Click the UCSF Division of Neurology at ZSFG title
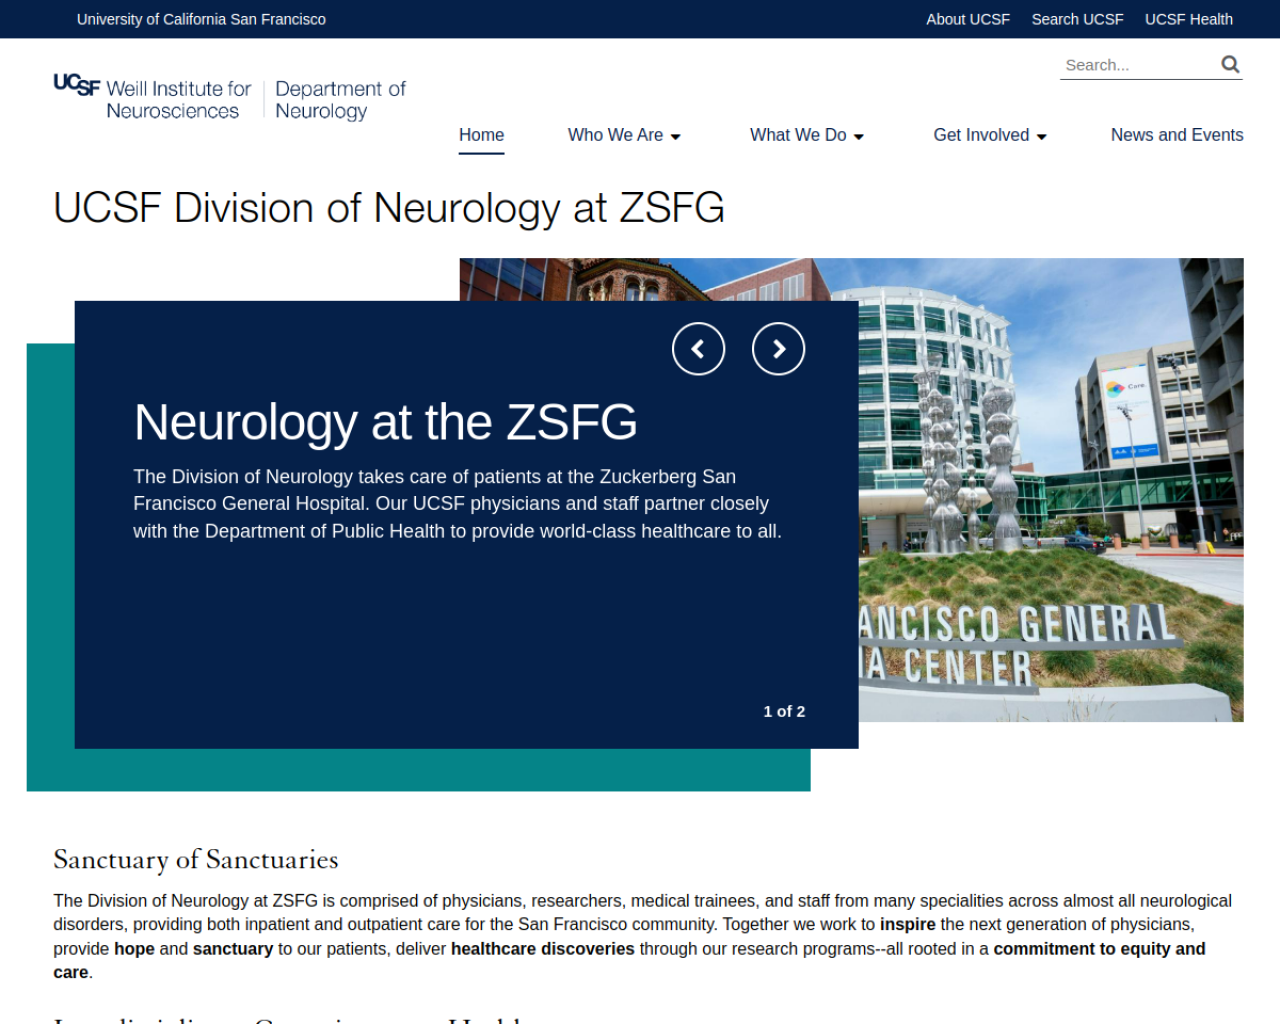Image resolution: width=1280 pixels, height=1024 pixels. [x=389, y=208]
